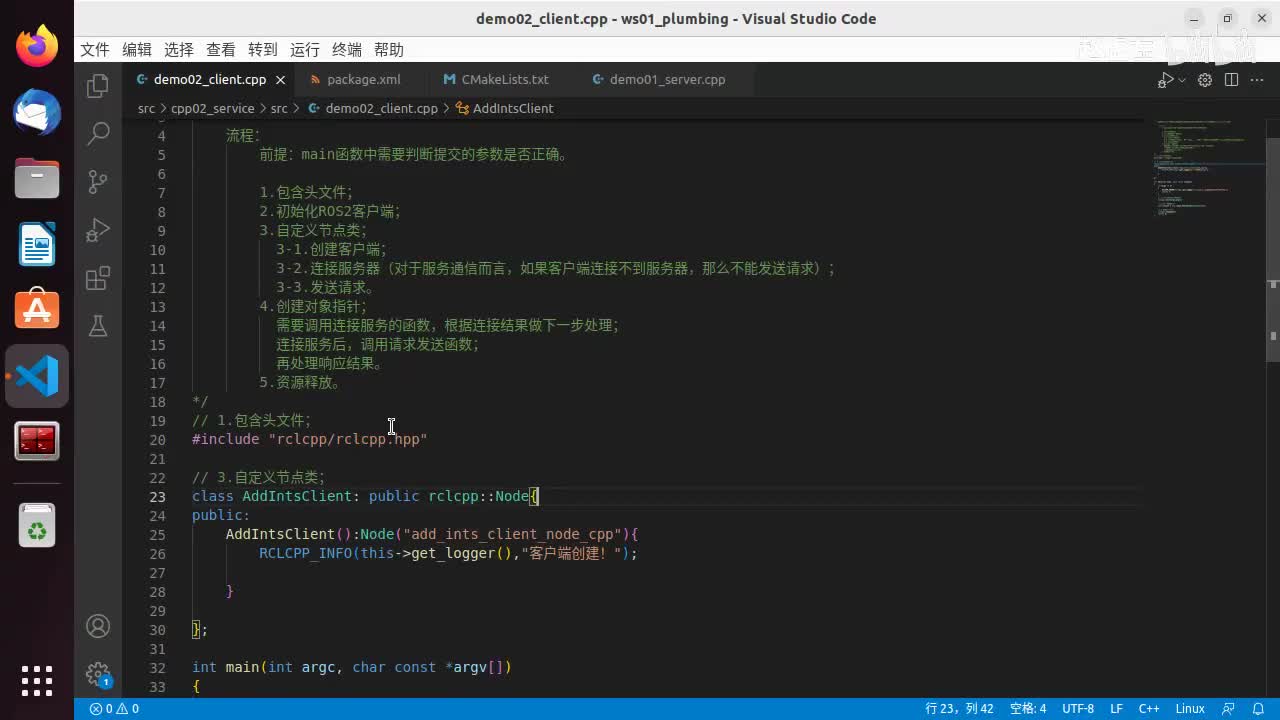Open the Source Control view

[x=98, y=181]
